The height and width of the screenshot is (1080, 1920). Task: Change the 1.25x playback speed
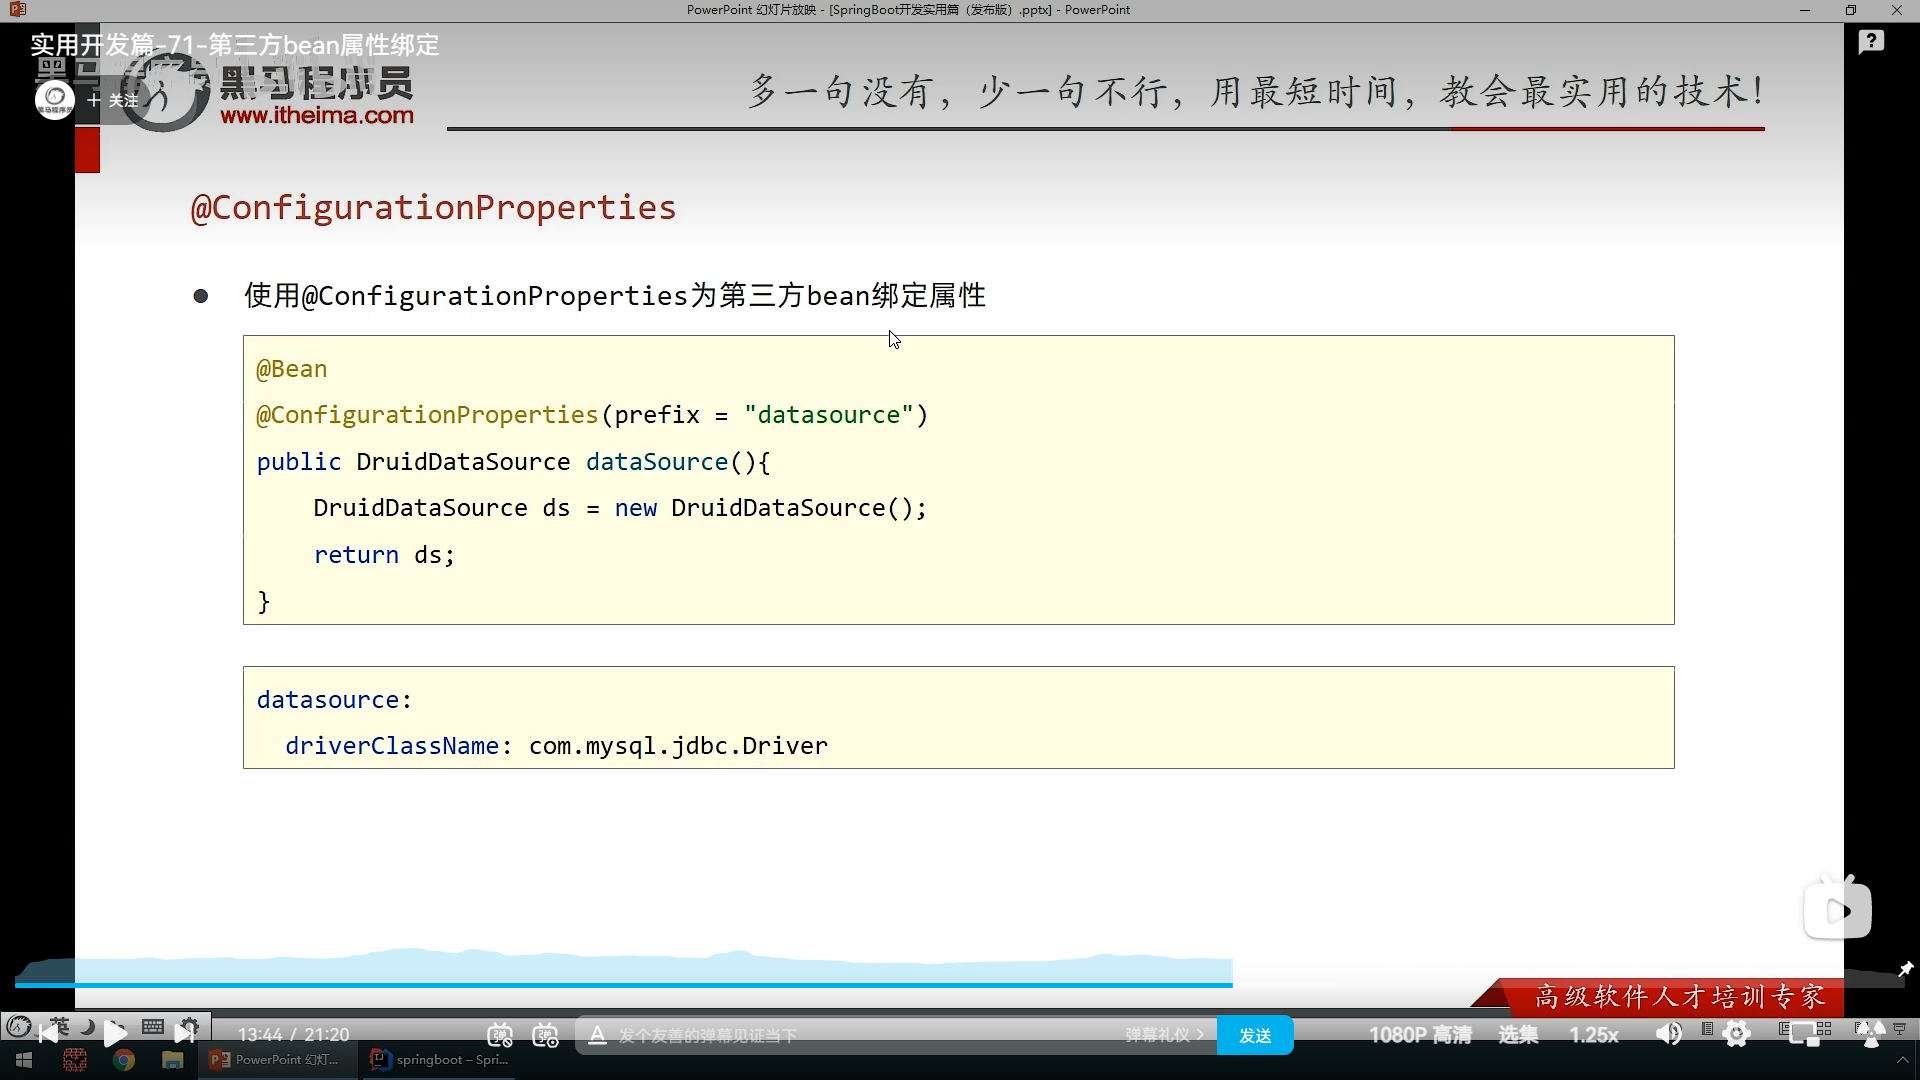(1593, 1035)
